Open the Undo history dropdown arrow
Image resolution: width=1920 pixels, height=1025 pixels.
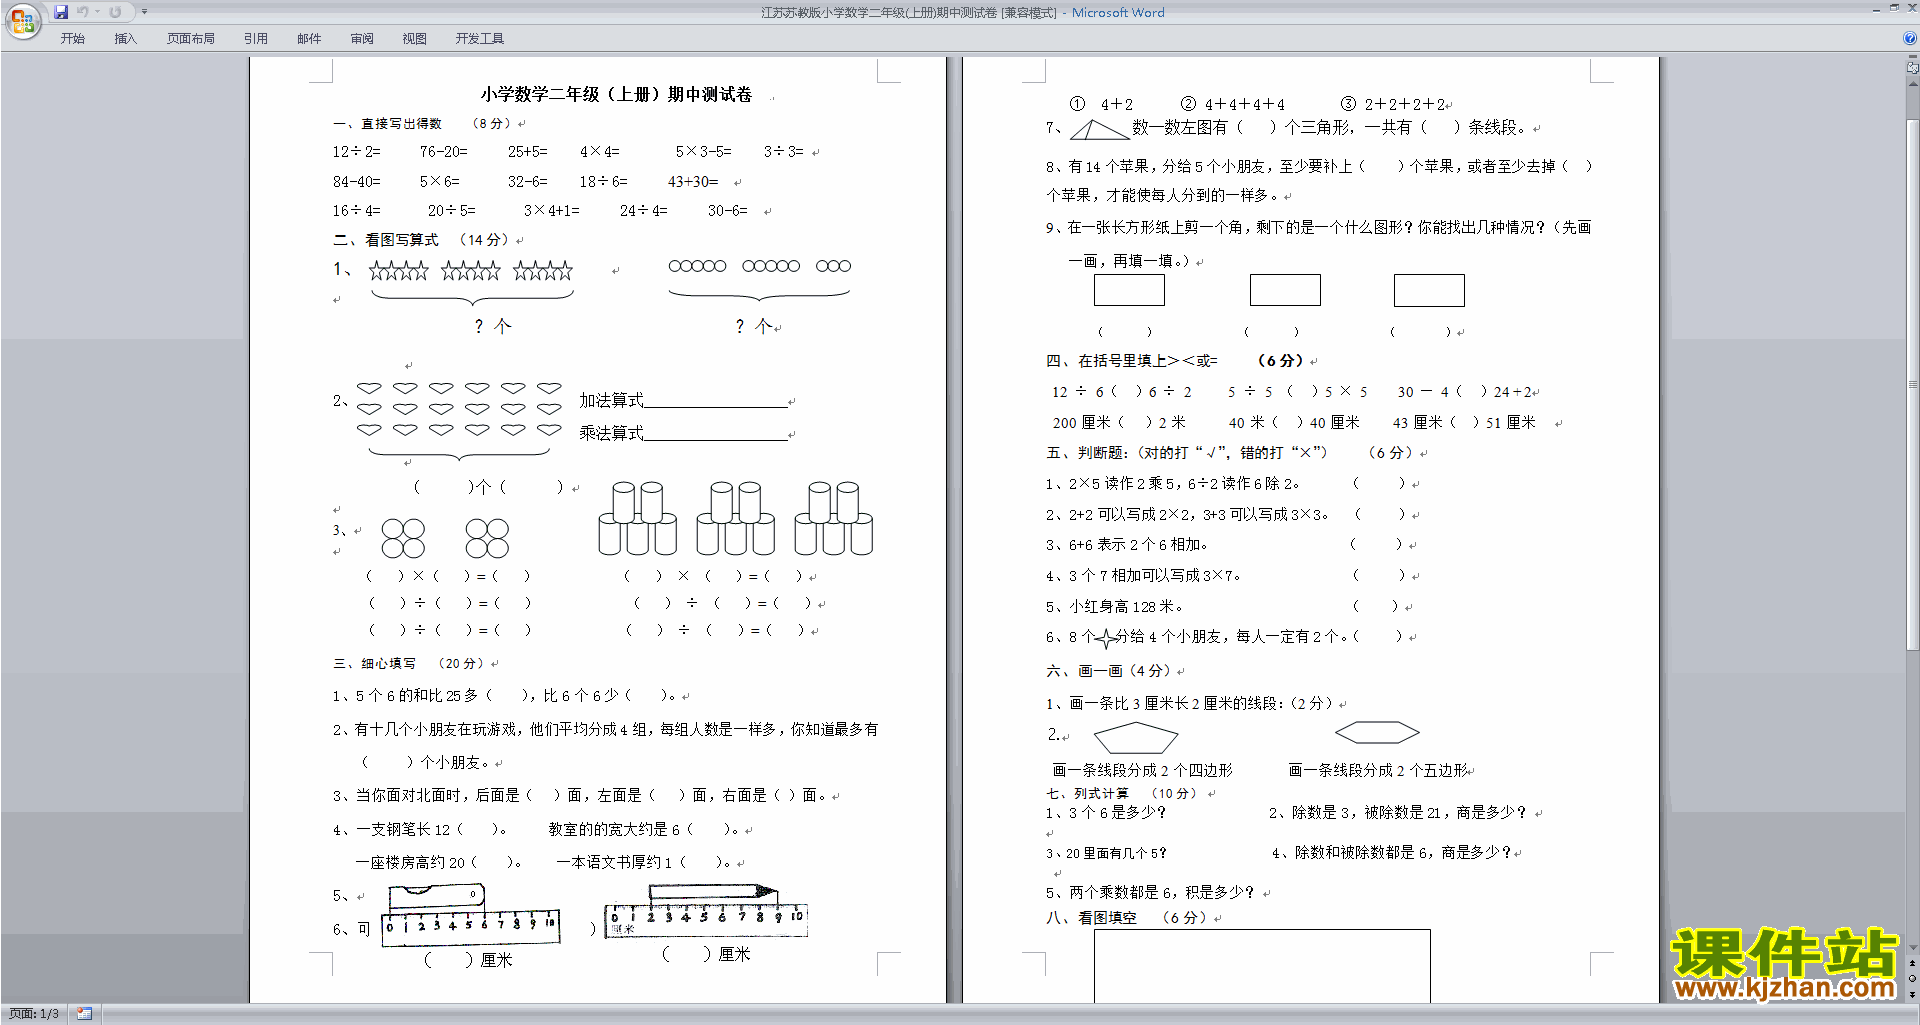98,12
